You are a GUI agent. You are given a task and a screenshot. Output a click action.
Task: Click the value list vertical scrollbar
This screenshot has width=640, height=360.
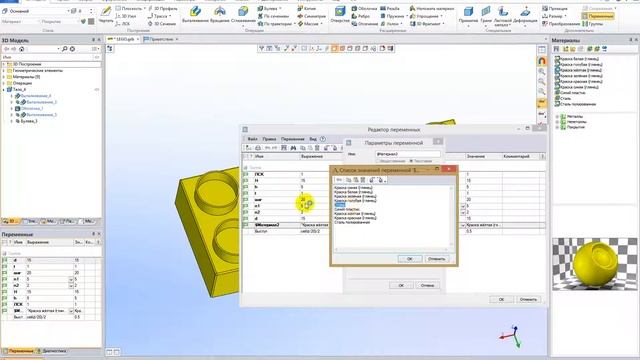(x=451, y=216)
